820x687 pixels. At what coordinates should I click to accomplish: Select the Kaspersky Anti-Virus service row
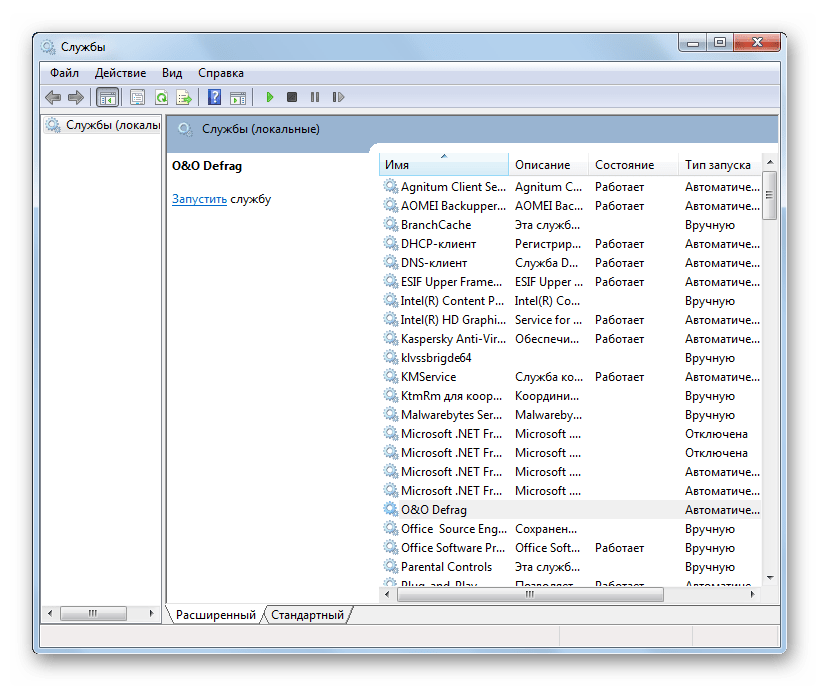[452, 339]
